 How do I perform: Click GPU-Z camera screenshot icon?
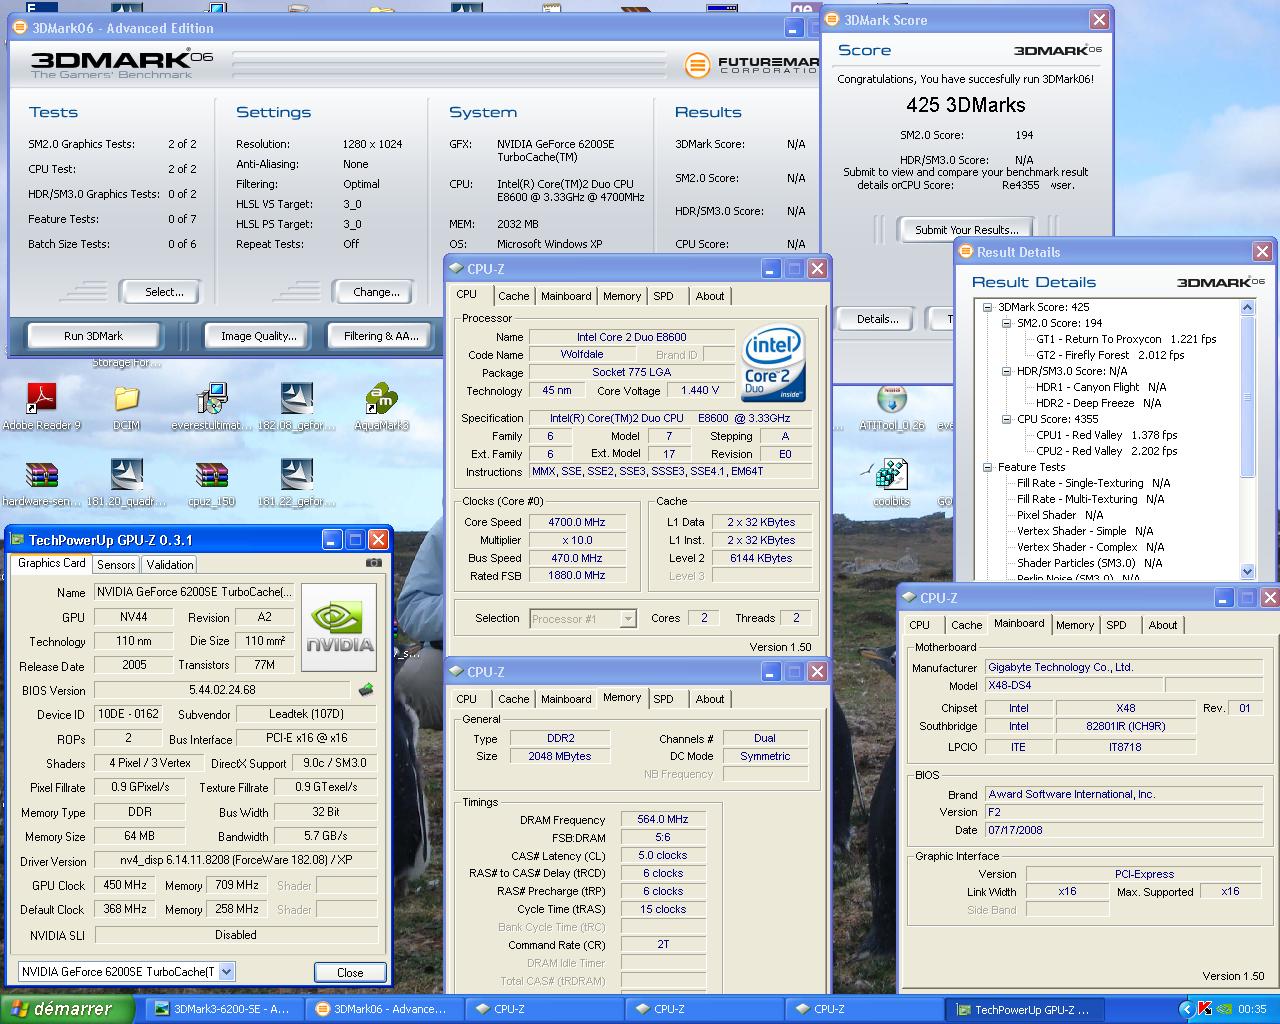pyautogui.click(x=373, y=563)
